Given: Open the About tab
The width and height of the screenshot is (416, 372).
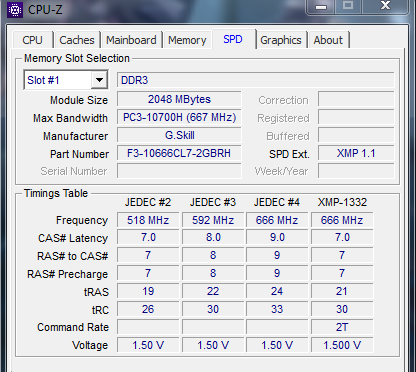Looking at the screenshot, I should (x=328, y=40).
